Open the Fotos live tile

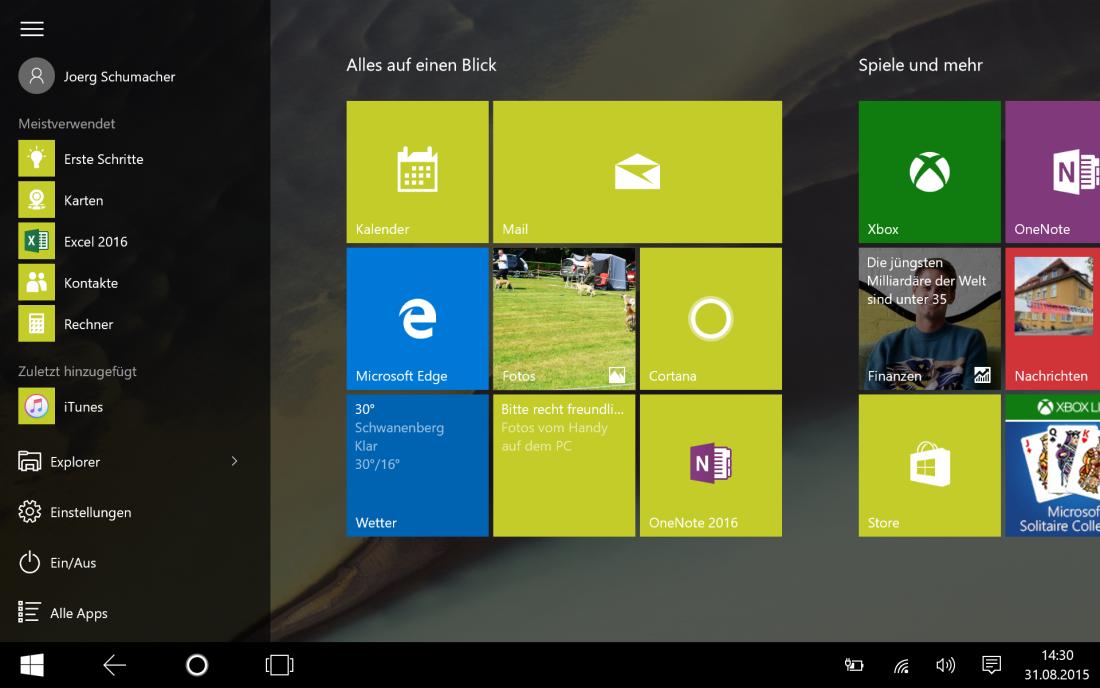tap(564, 319)
